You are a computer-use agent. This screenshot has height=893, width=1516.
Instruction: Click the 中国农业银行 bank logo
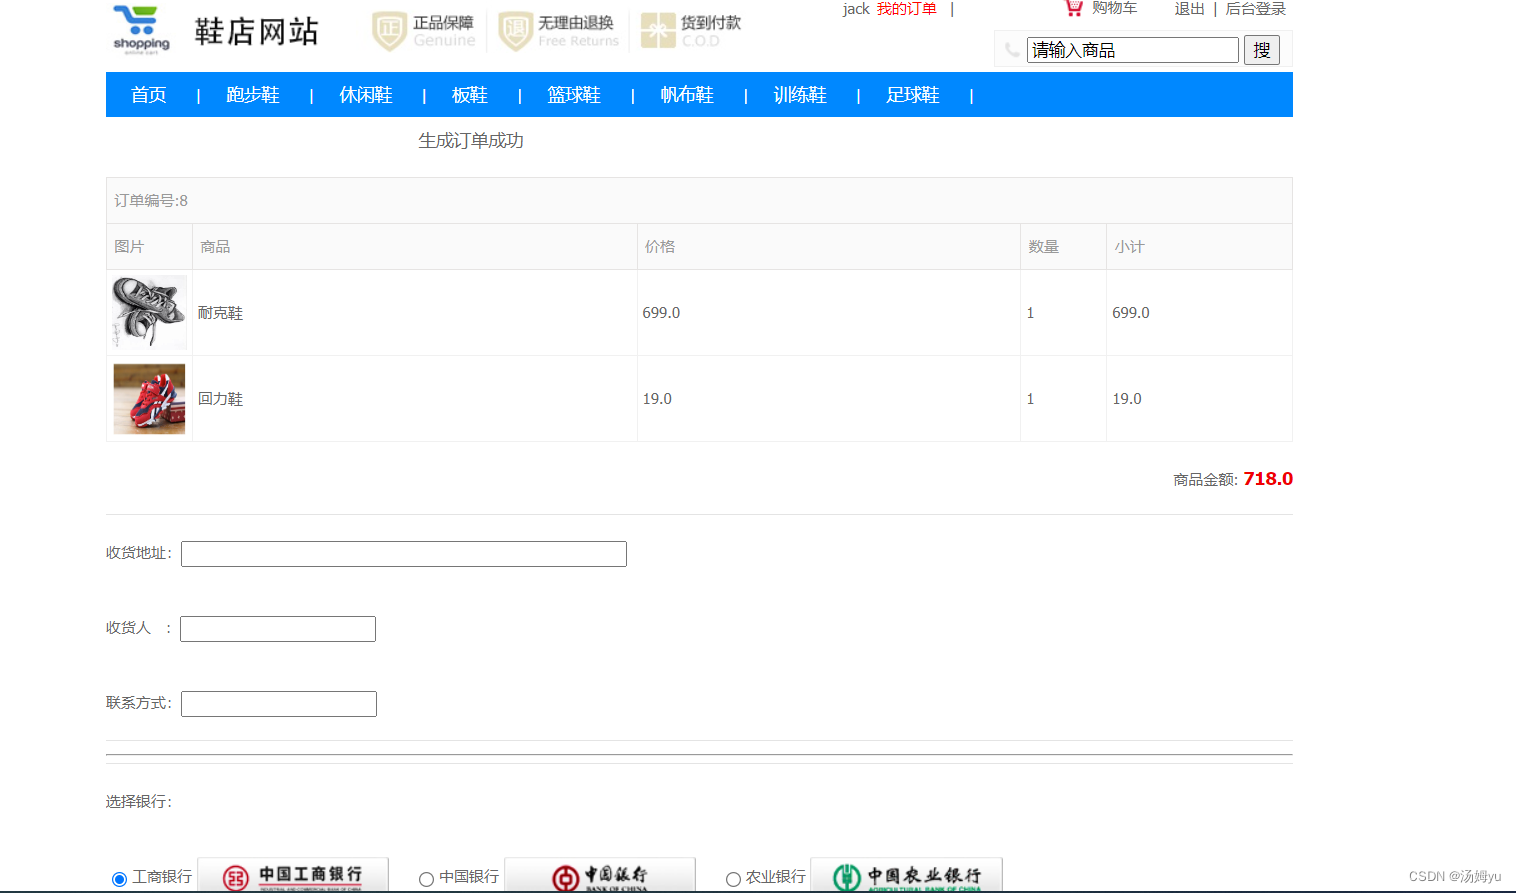pos(905,877)
